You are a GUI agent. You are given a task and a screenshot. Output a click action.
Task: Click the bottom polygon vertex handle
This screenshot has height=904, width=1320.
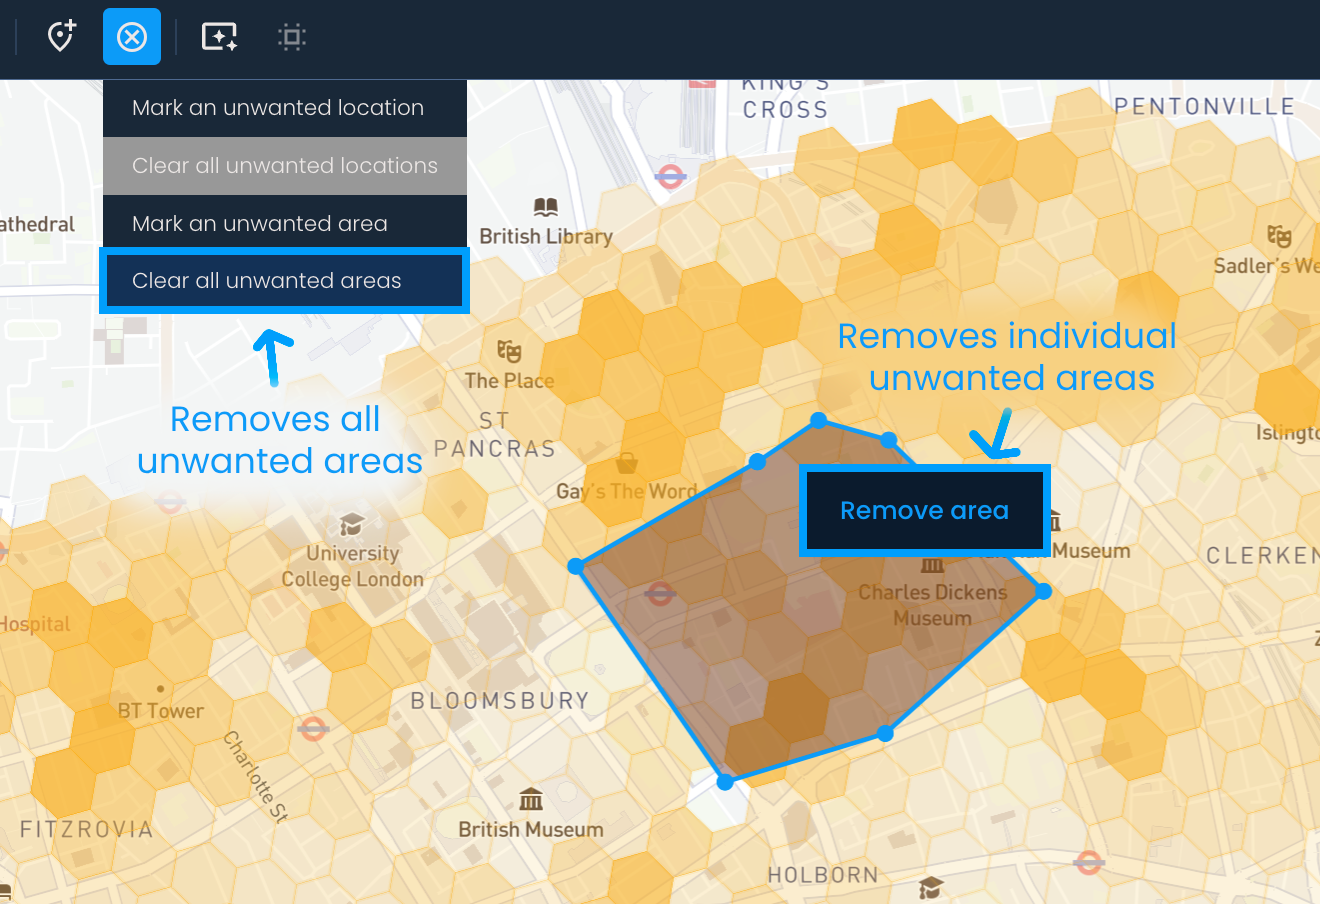tap(725, 782)
